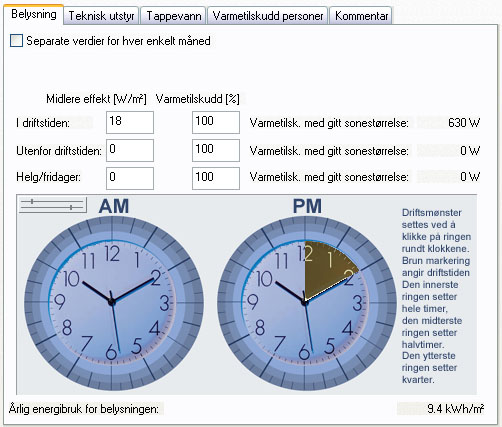The height and width of the screenshot is (427, 502).
Task: Click the Utenfor driftstiden Varmetilskudd percent field
Action: (x=216, y=150)
